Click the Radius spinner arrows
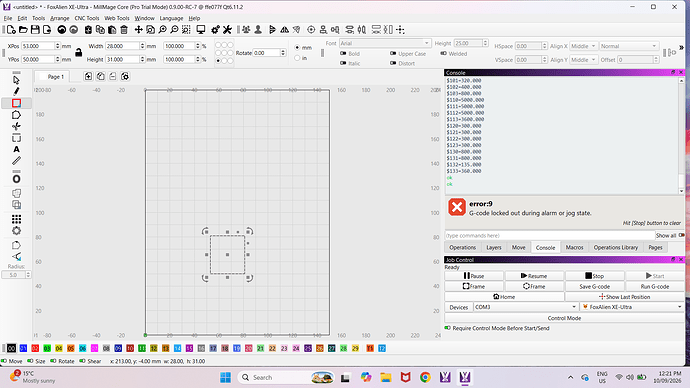Viewport: 690px width, 388px height. pos(28,275)
